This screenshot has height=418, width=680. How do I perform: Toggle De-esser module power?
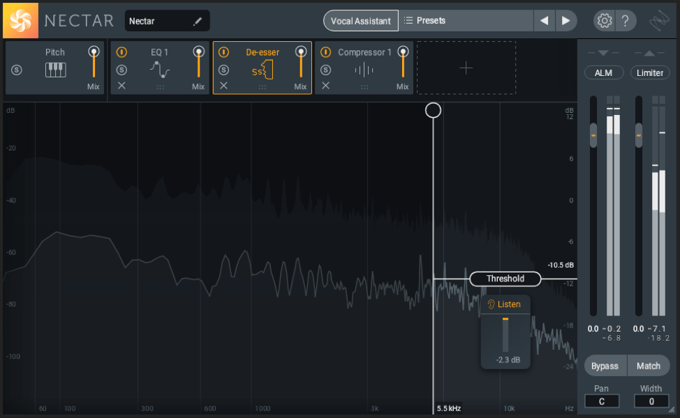(223, 52)
